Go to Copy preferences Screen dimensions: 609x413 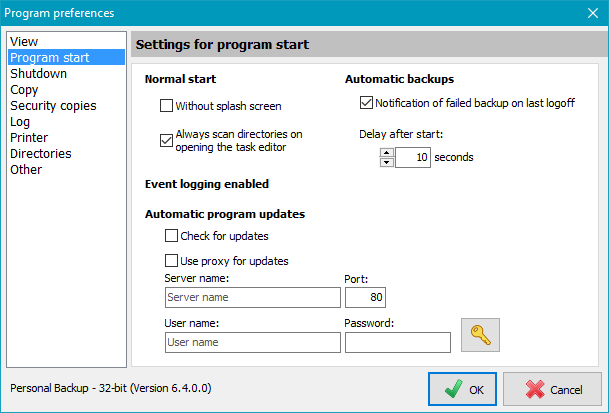[66, 89]
